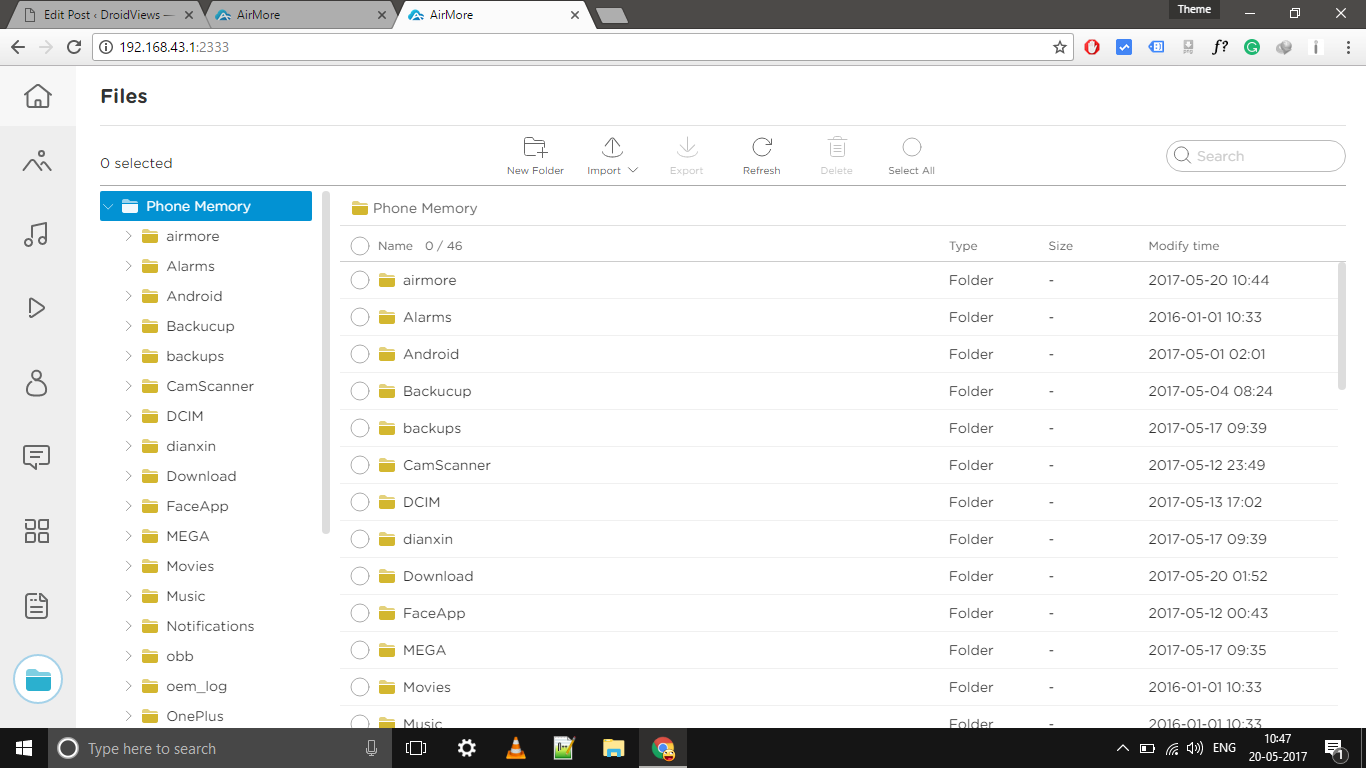
Task: Open the FaceApp folder in file list
Action: pos(434,613)
